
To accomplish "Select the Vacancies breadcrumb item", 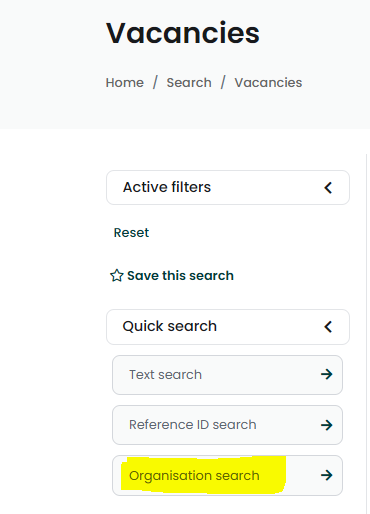I will pyautogui.click(x=268, y=82).
